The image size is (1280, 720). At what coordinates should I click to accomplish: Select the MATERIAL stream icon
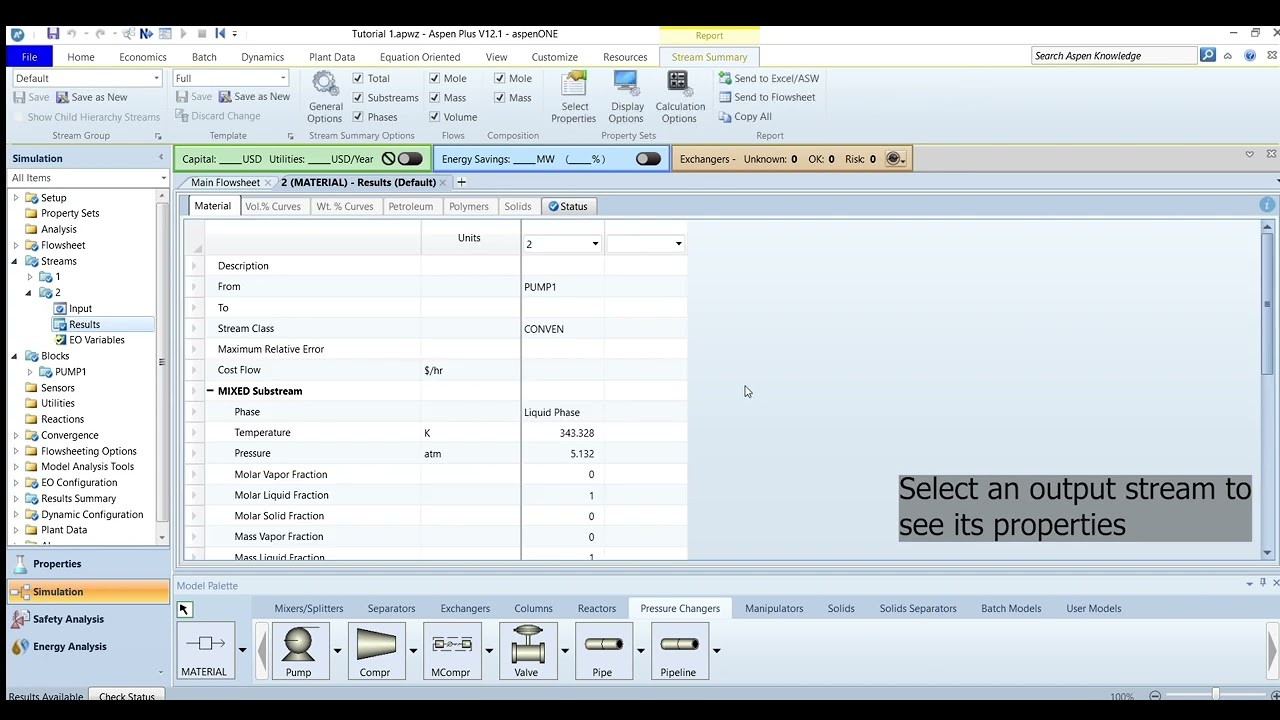point(204,651)
